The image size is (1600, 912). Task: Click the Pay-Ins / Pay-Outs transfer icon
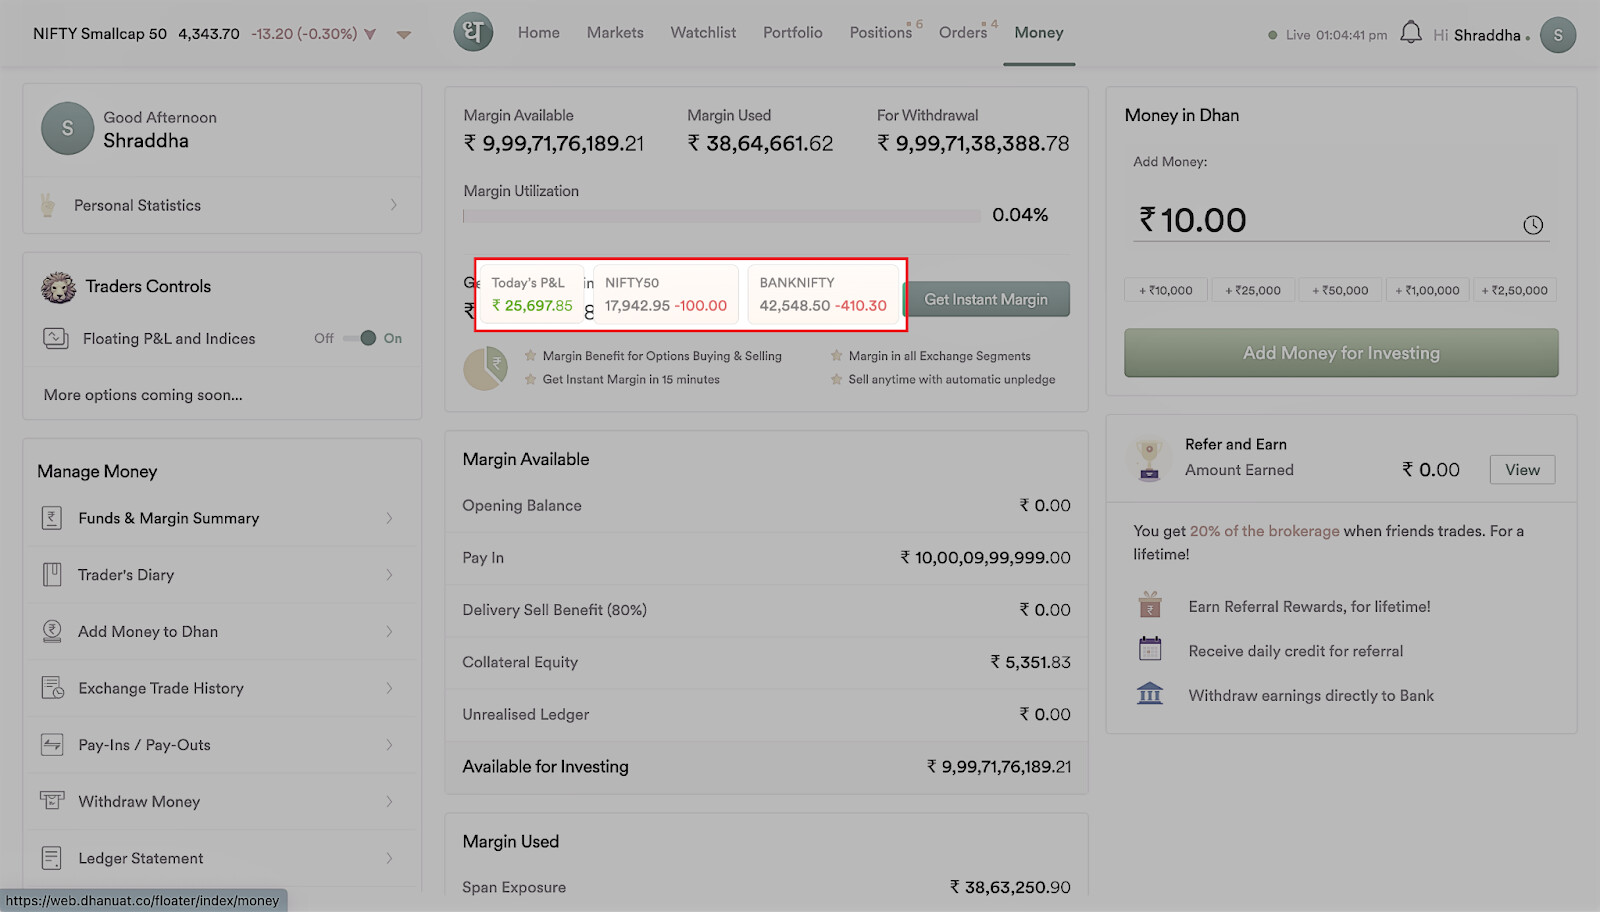click(x=52, y=745)
